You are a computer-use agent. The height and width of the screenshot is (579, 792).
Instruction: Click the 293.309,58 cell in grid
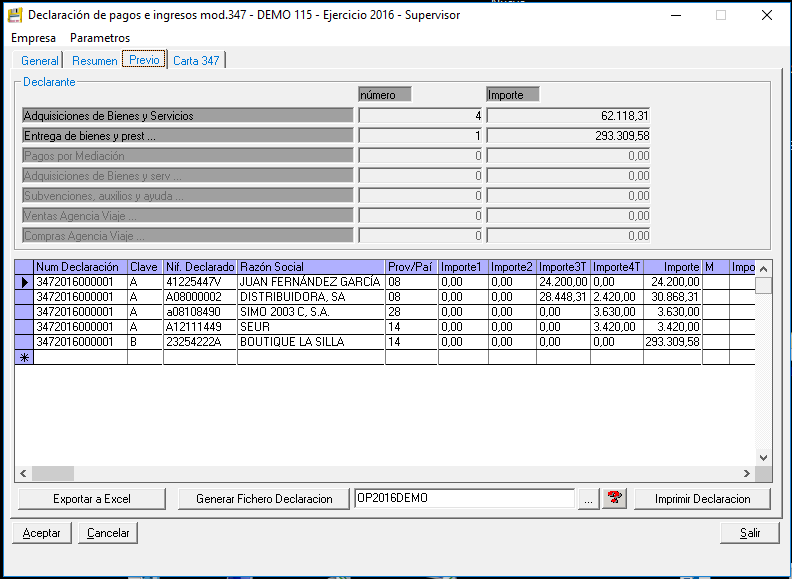click(x=672, y=342)
